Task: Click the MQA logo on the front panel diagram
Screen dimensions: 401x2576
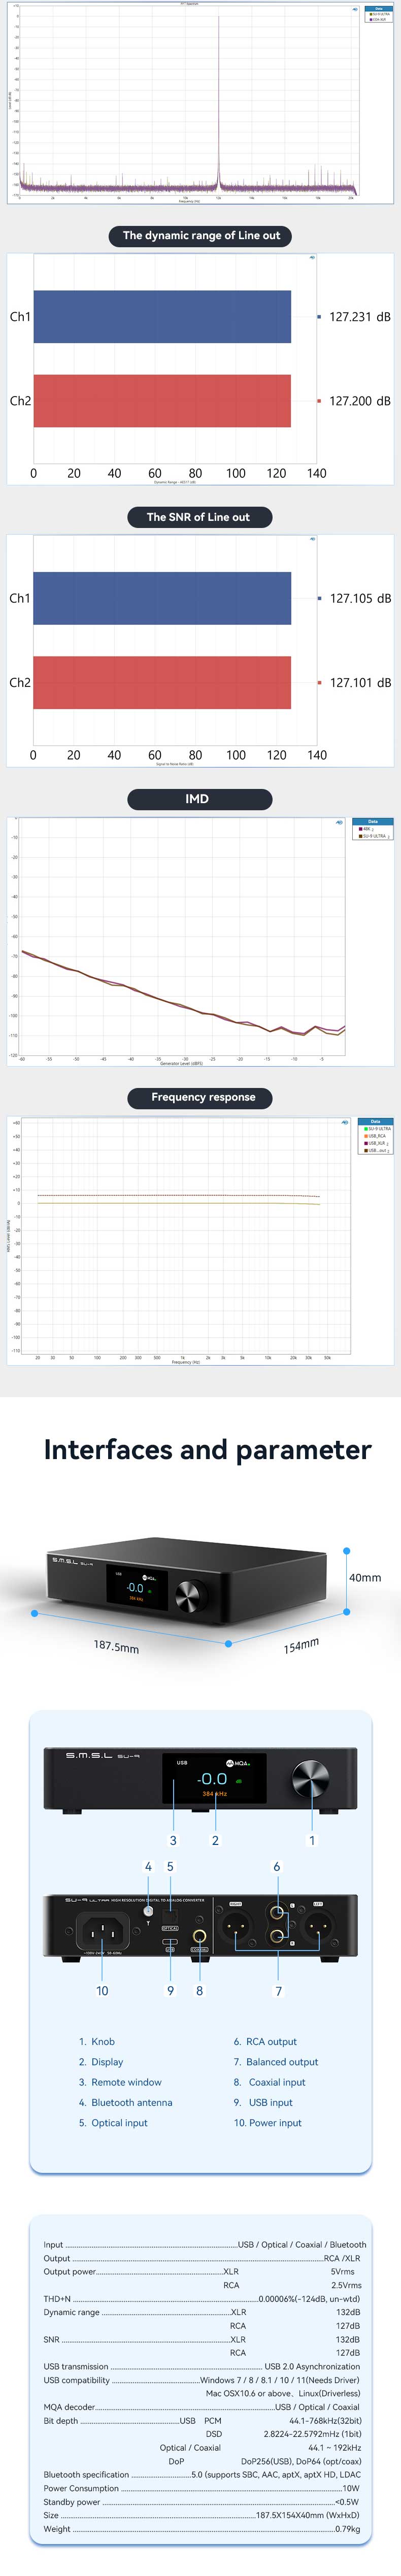Action: (238, 1763)
